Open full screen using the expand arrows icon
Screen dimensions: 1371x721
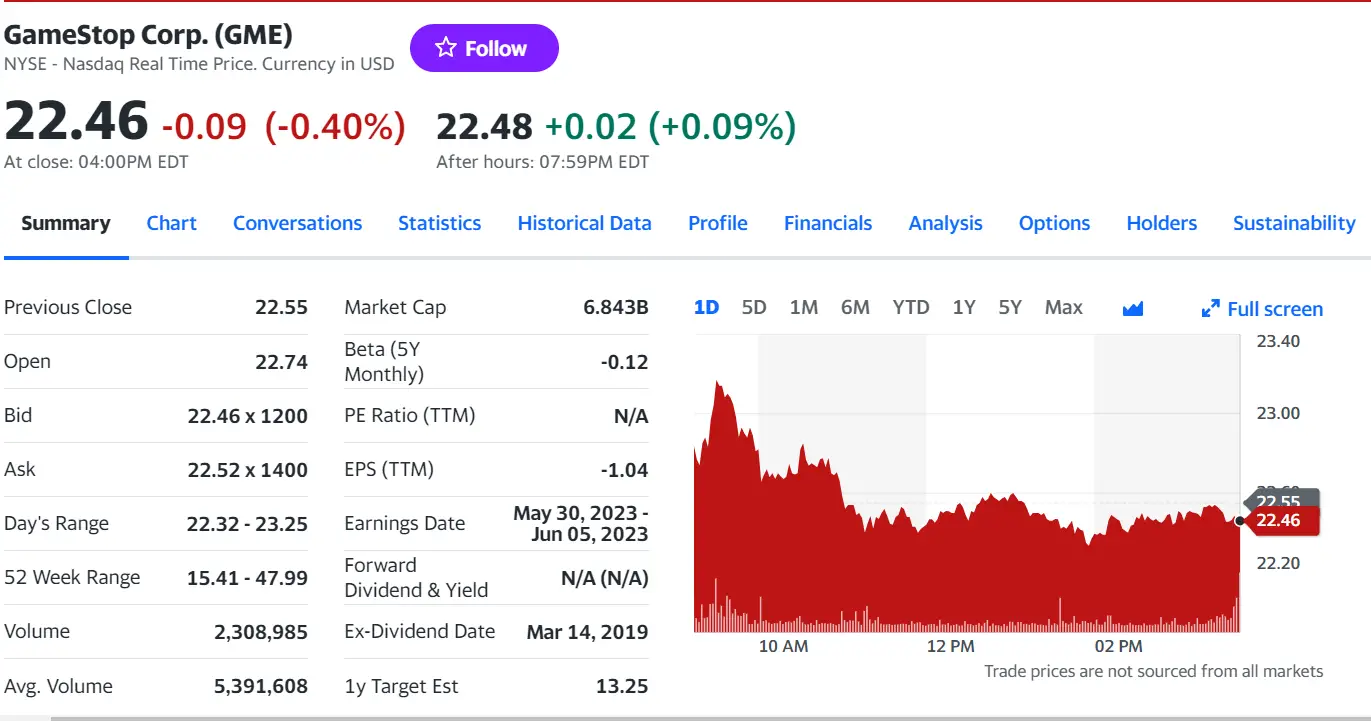coord(1211,308)
